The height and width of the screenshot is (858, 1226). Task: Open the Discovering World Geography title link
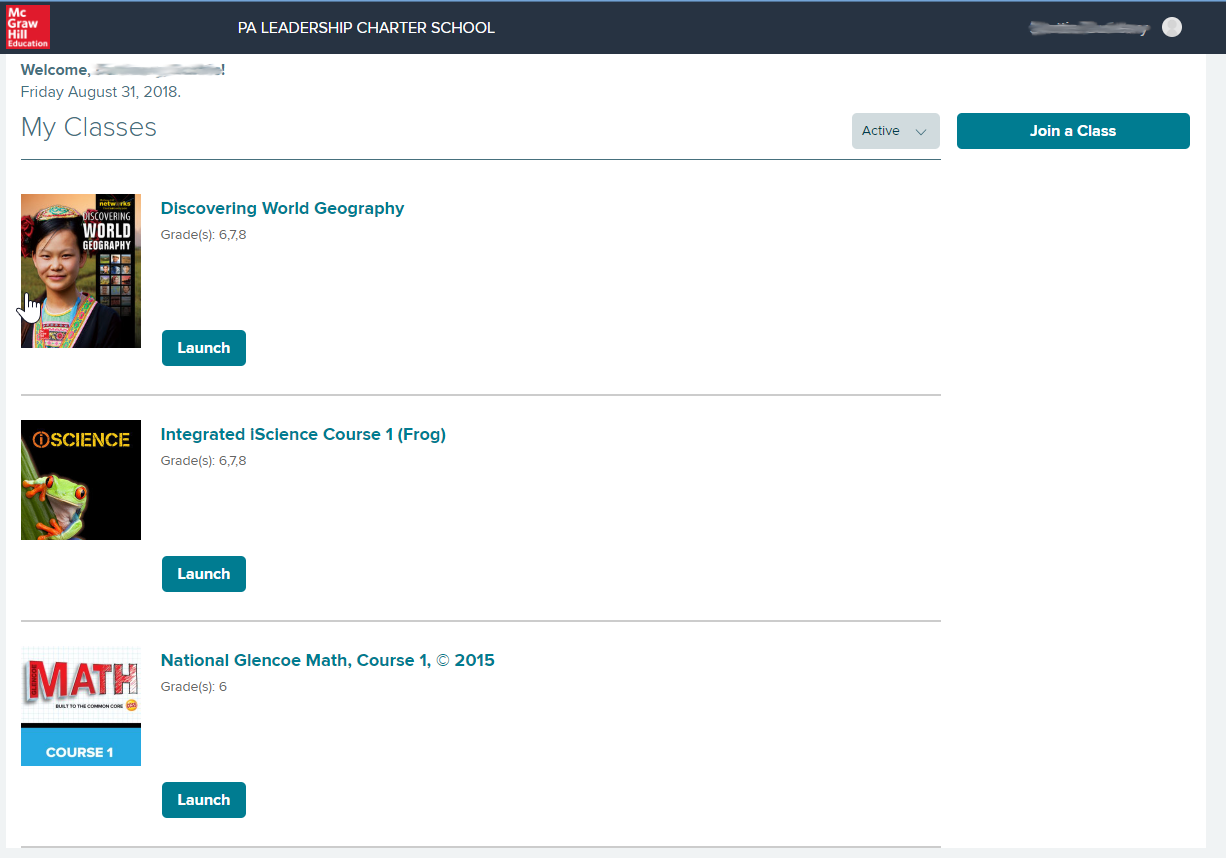(282, 209)
